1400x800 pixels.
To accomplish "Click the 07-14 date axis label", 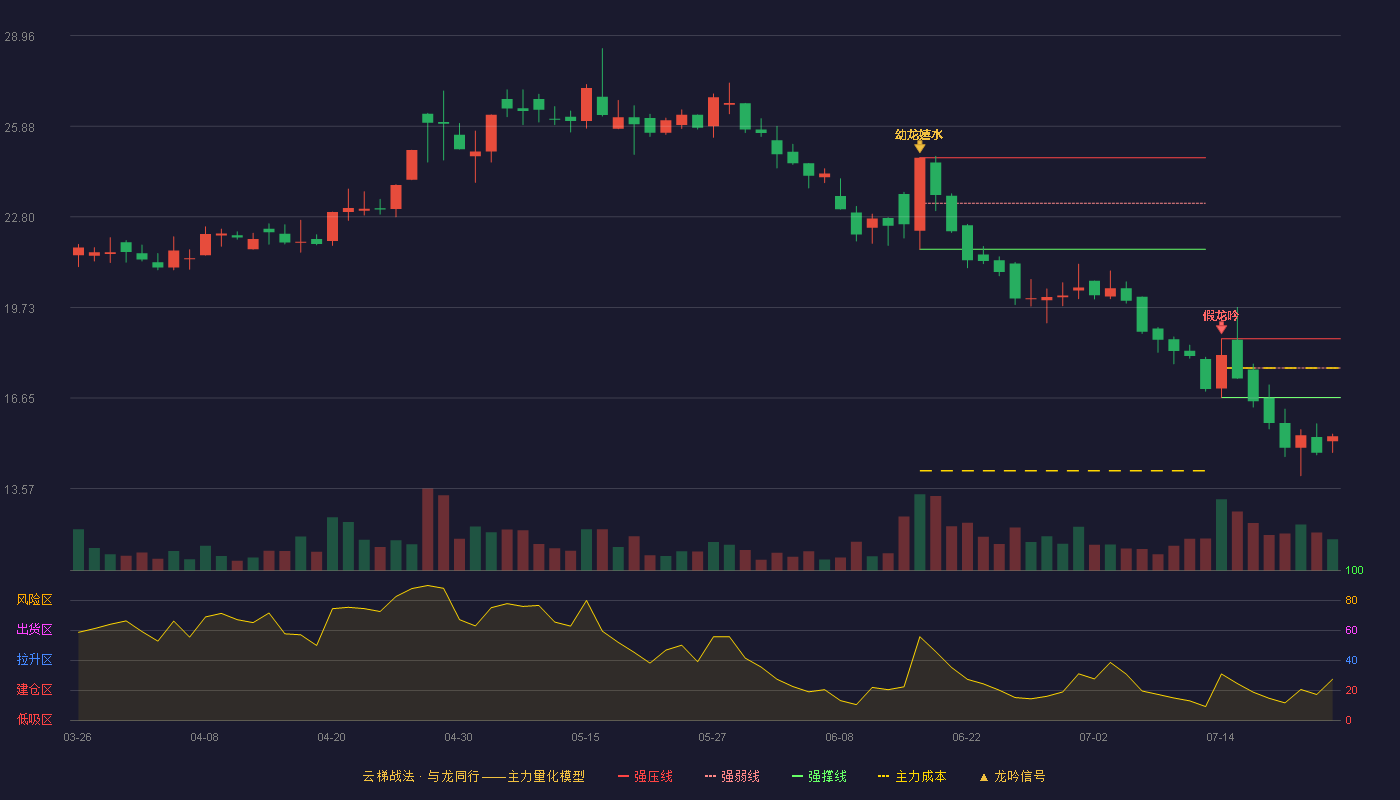I will [x=1220, y=737].
